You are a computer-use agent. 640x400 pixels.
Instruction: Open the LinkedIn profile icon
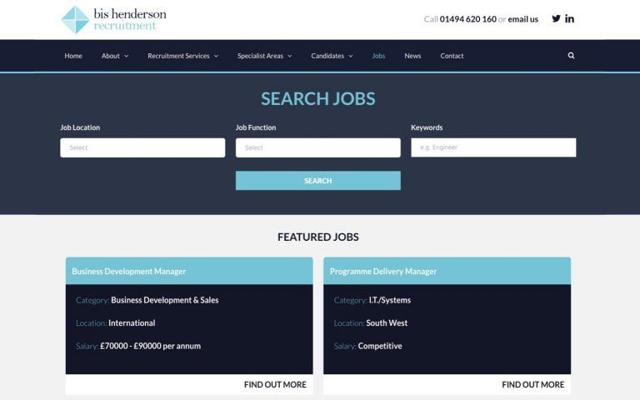pos(570,18)
